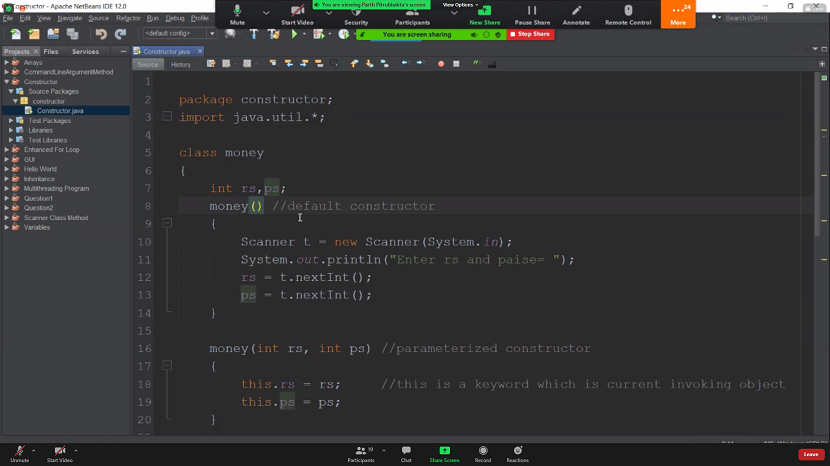Click the Clean and Build Project icon
Image resolution: width=830 pixels, height=466 pixels.
pos(274,34)
